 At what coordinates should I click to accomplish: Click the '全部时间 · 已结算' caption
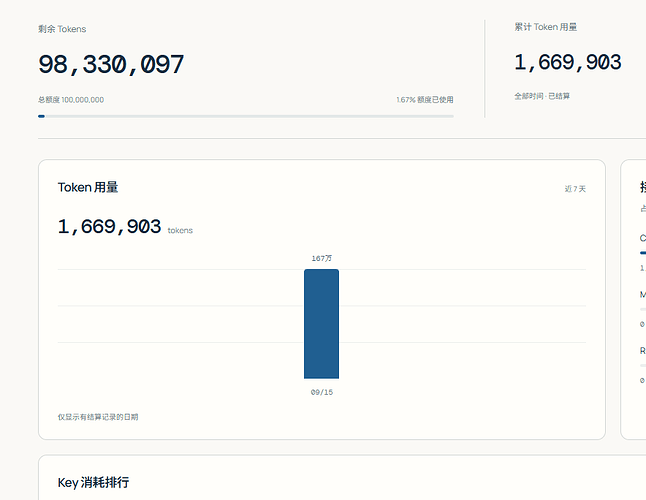(x=542, y=96)
